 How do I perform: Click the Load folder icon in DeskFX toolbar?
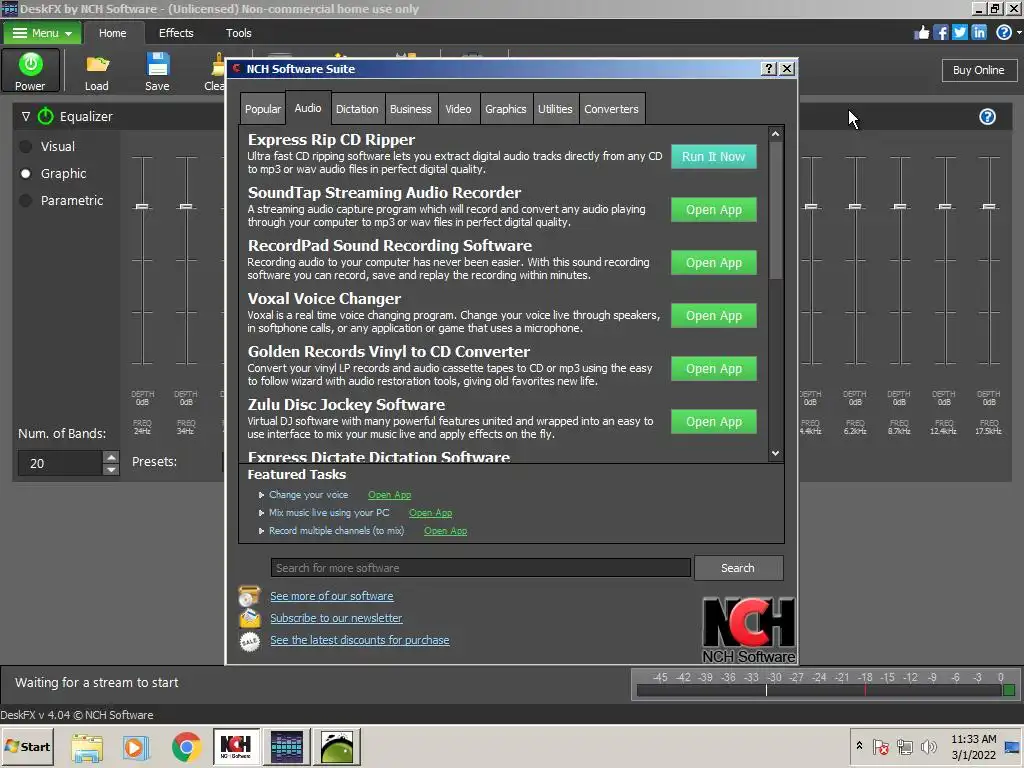pos(97,65)
